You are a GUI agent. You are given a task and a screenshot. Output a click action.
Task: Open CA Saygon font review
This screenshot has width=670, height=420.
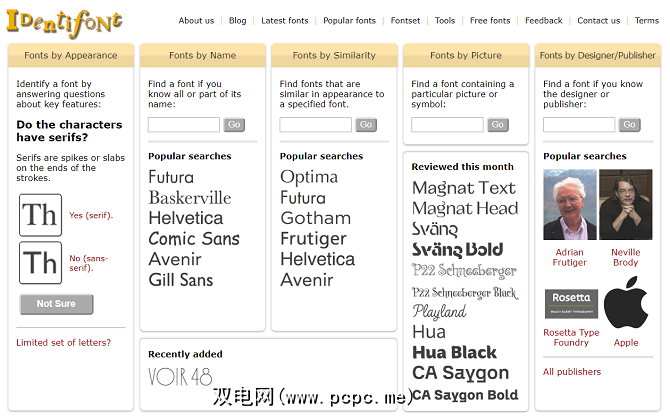[461, 373]
